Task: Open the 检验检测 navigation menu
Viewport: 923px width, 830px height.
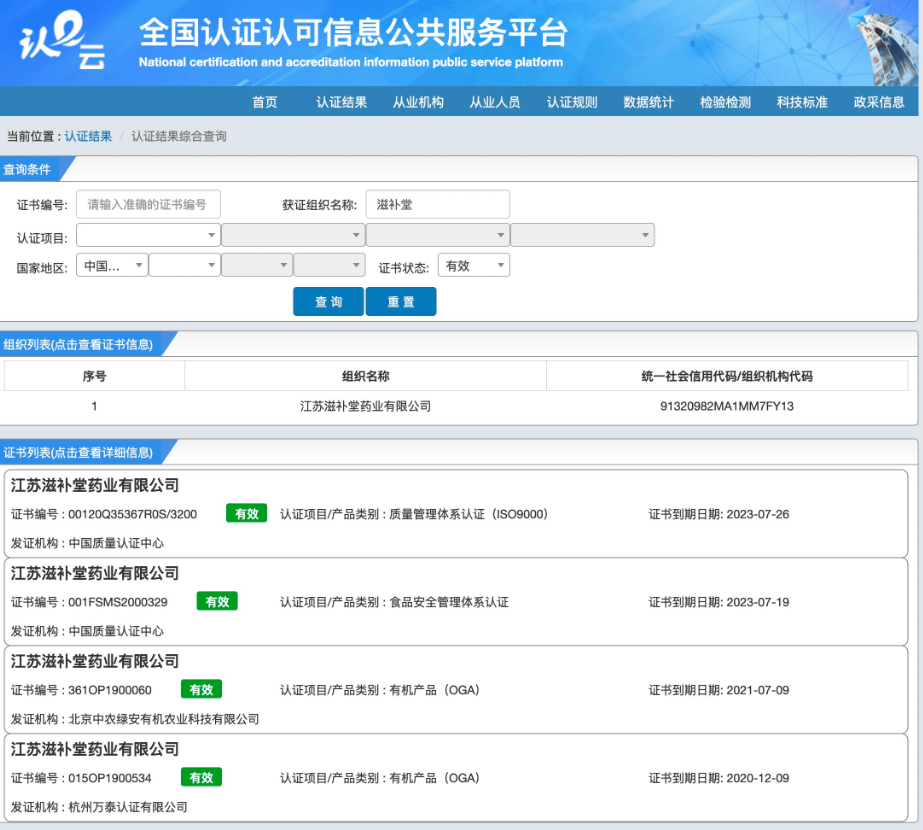Action: coord(725,102)
